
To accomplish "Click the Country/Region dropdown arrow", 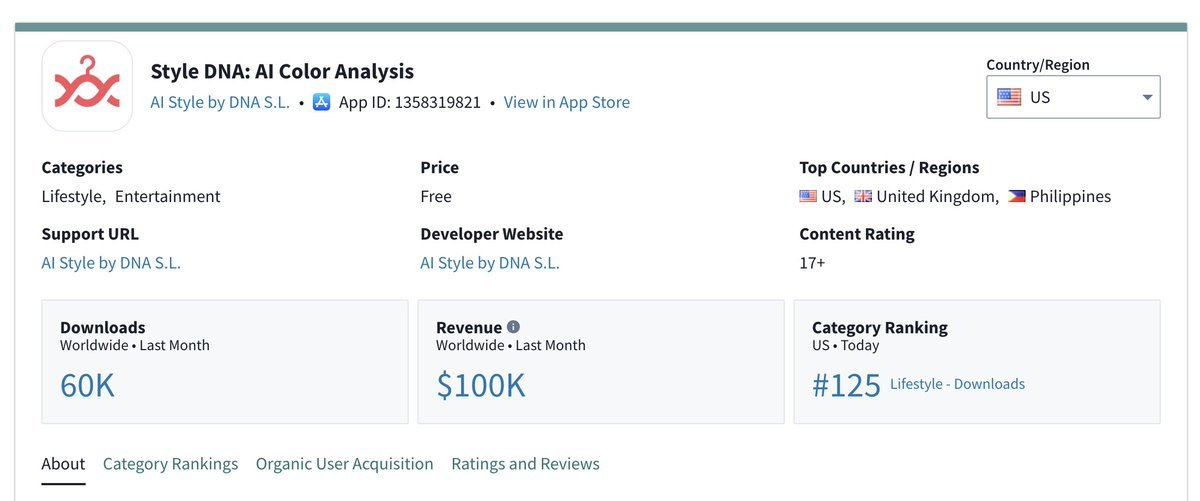I will (x=1146, y=98).
